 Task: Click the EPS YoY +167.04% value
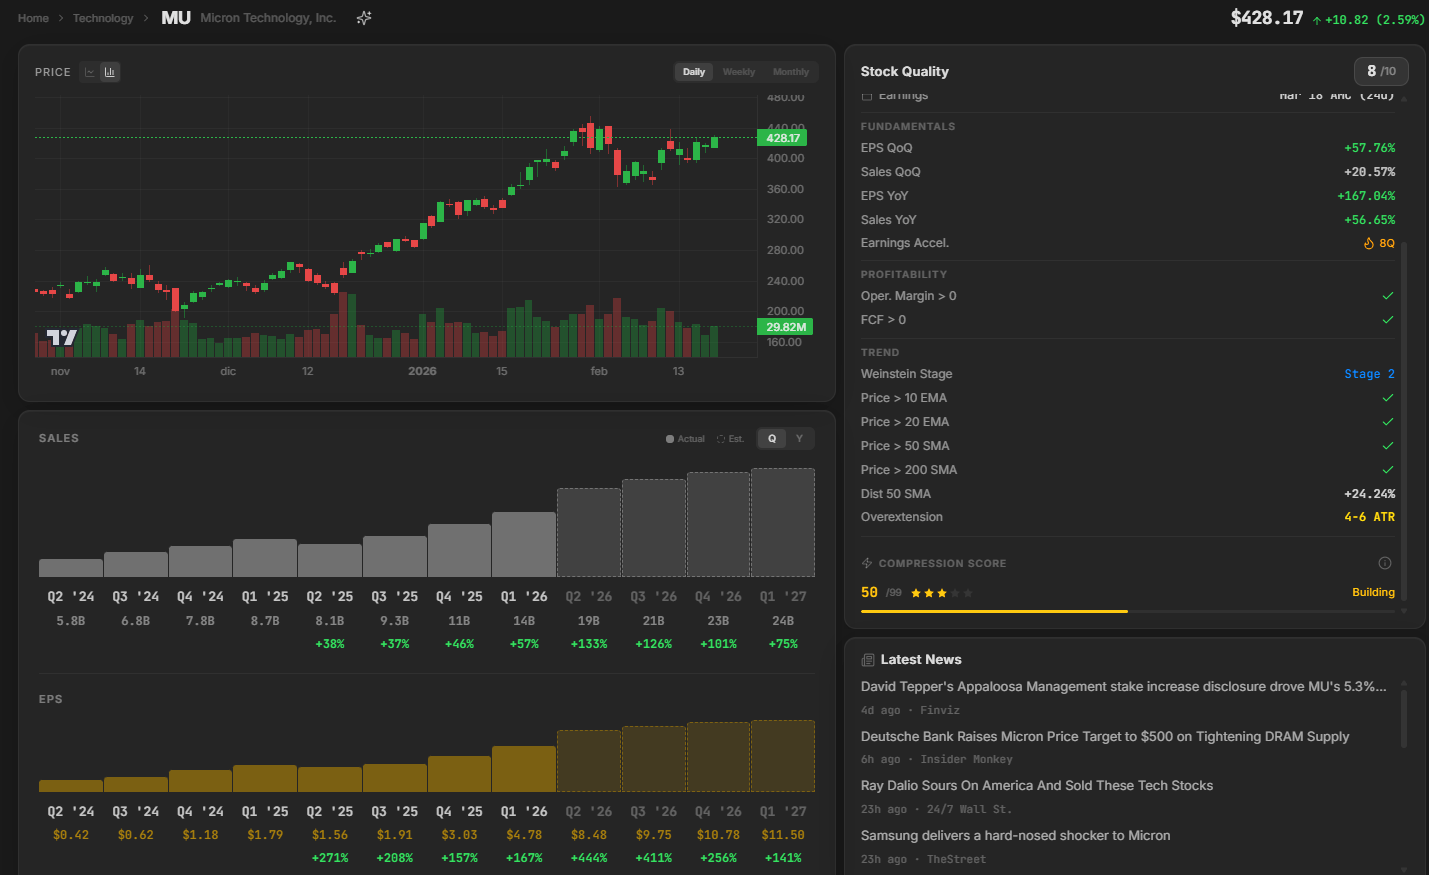click(x=1366, y=196)
